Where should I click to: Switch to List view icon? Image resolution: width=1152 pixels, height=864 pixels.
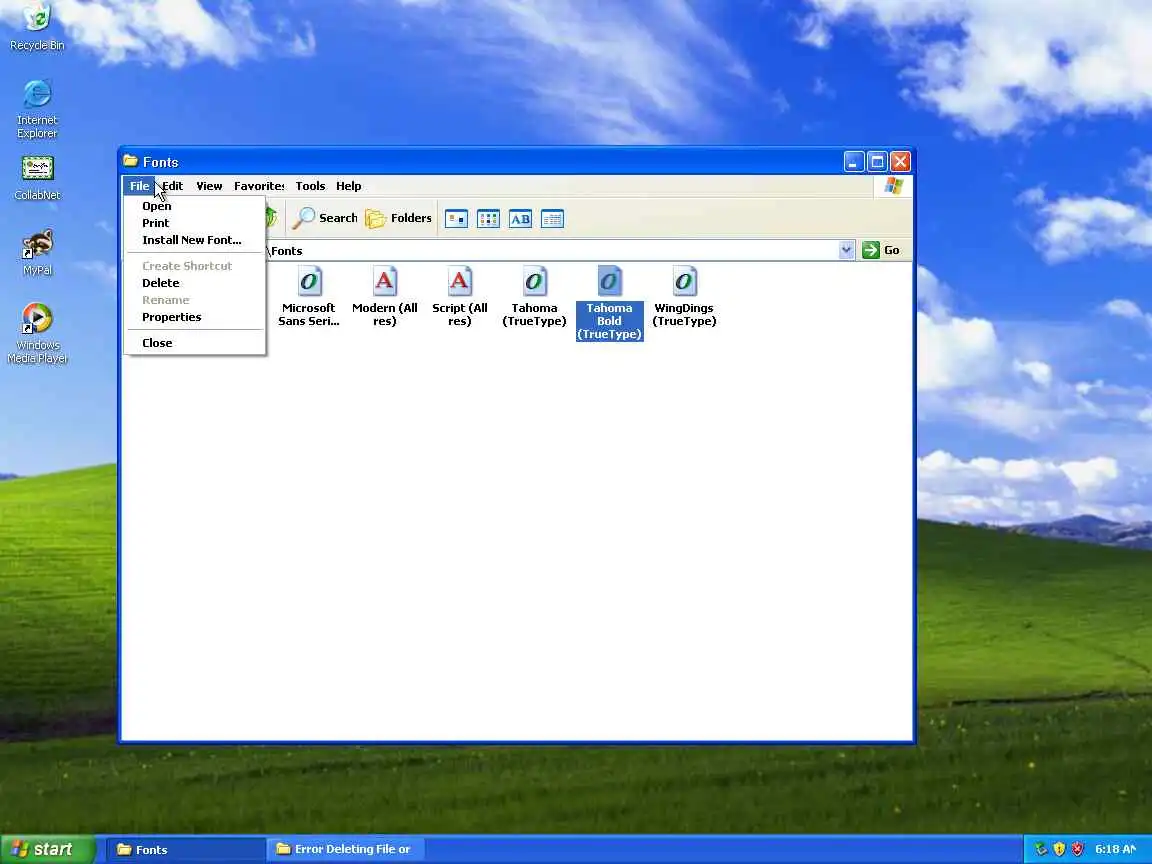(489, 219)
